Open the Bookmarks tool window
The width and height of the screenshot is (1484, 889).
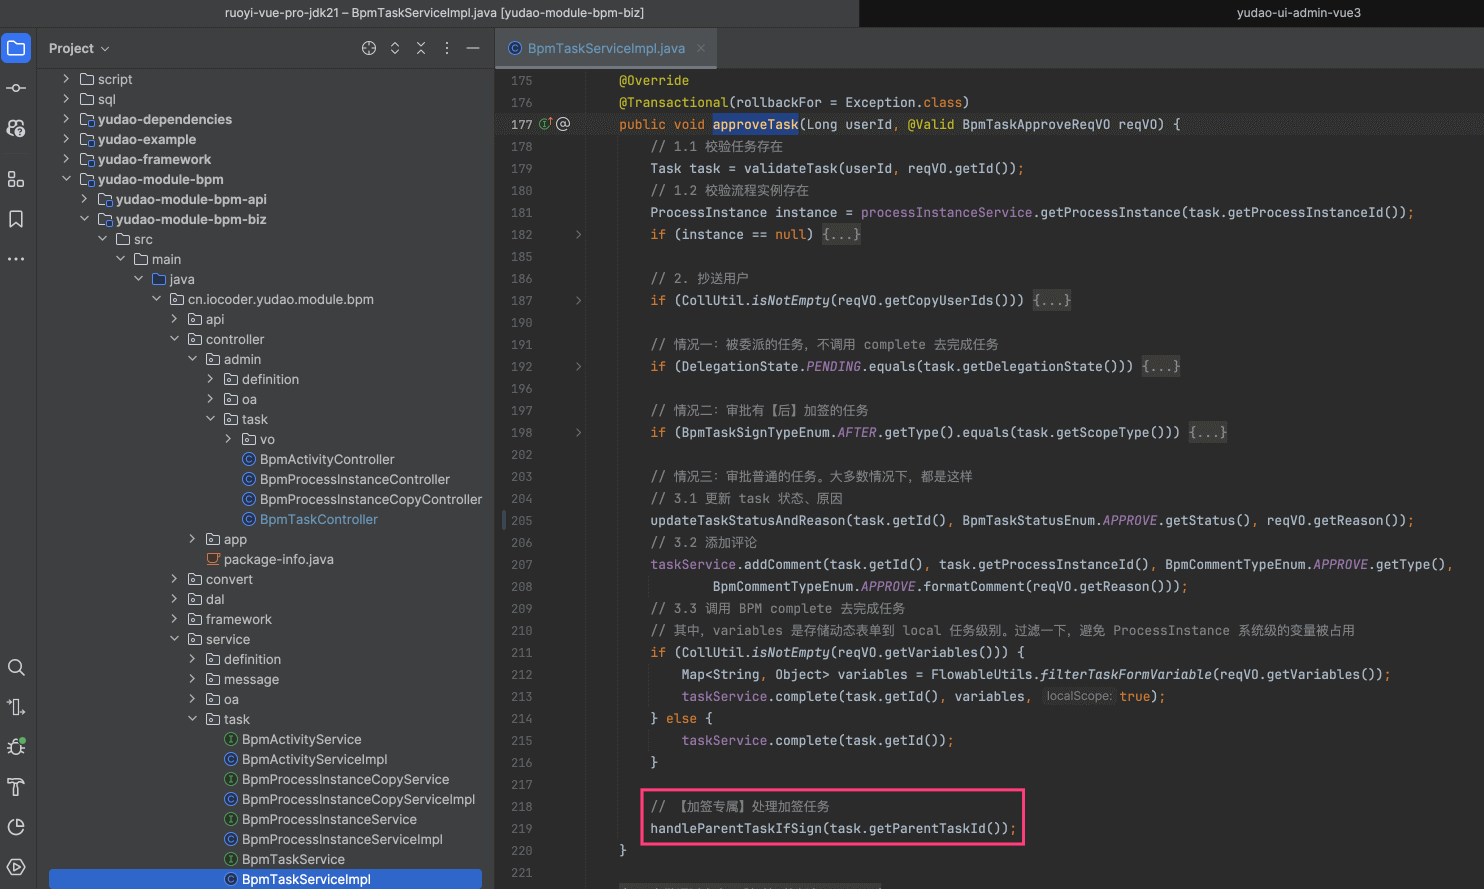click(16, 219)
